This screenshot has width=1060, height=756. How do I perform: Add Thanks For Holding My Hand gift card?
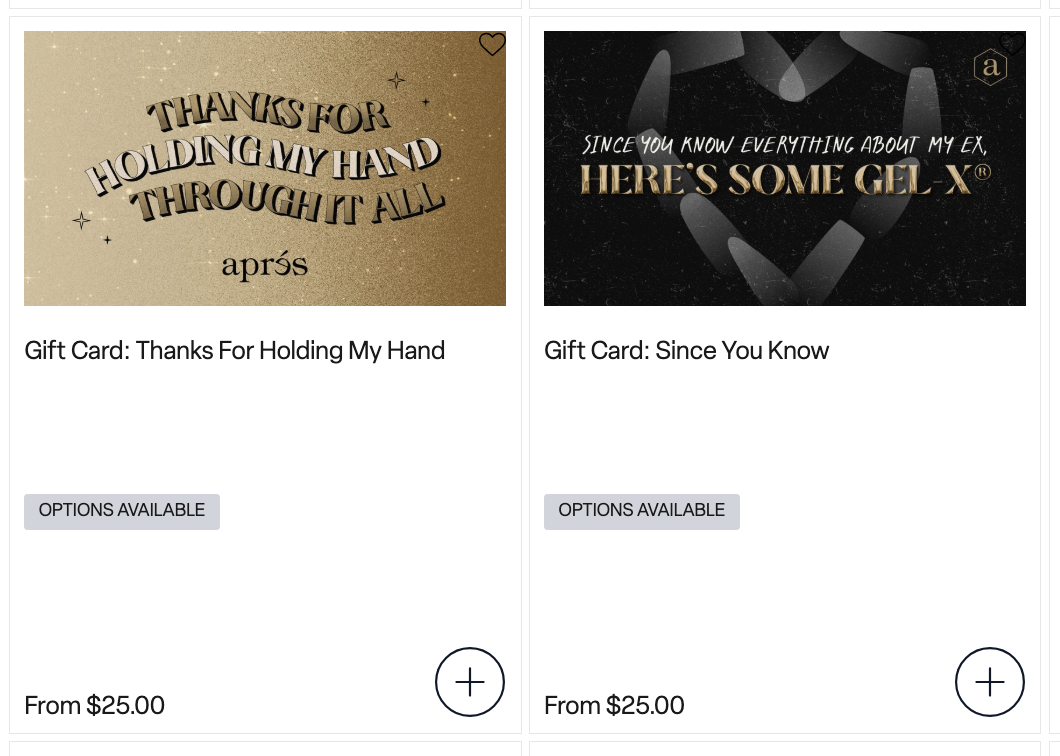(470, 682)
